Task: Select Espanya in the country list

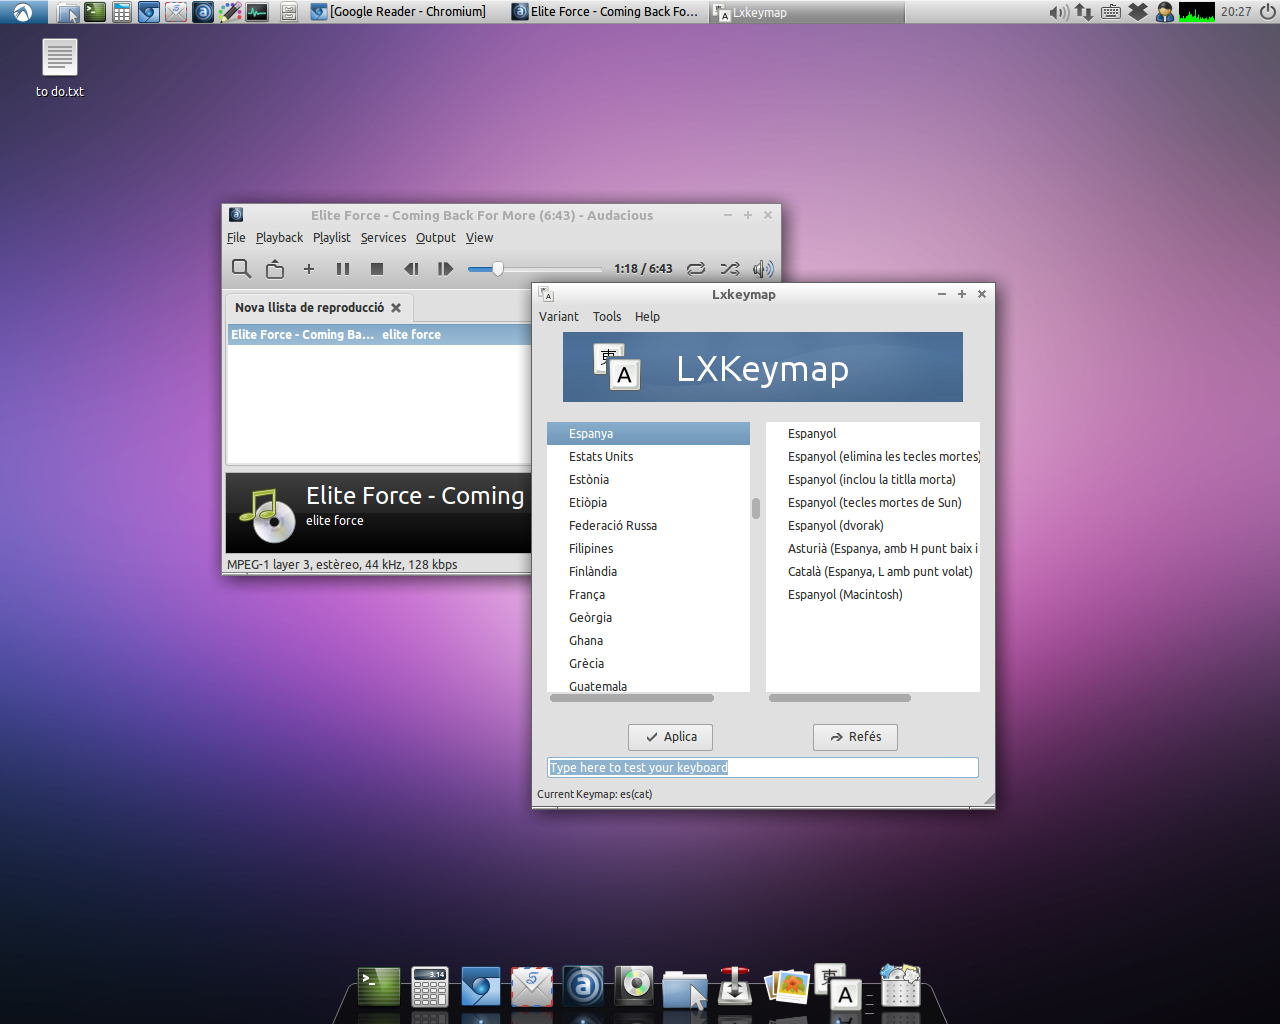Action: coord(648,433)
